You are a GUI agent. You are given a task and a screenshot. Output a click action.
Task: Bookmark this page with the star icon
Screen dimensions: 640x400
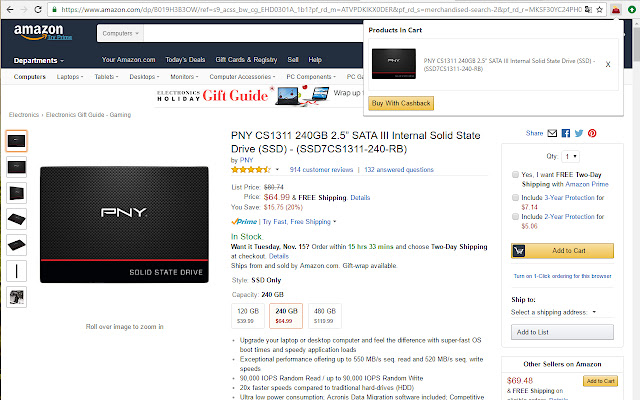tap(599, 9)
